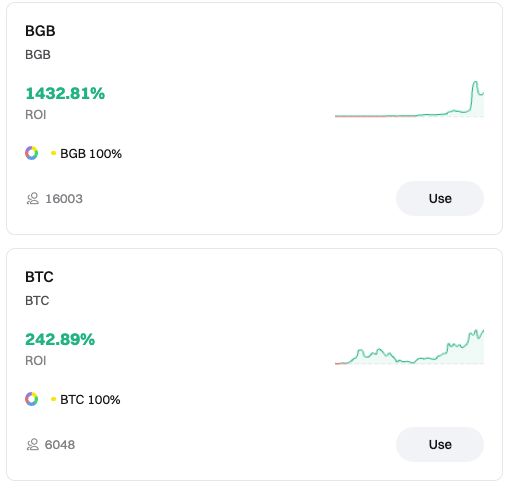The height and width of the screenshot is (484, 510).
Task: Click the ROI label under 242.89%
Action: pyautogui.click(x=36, y=360)
